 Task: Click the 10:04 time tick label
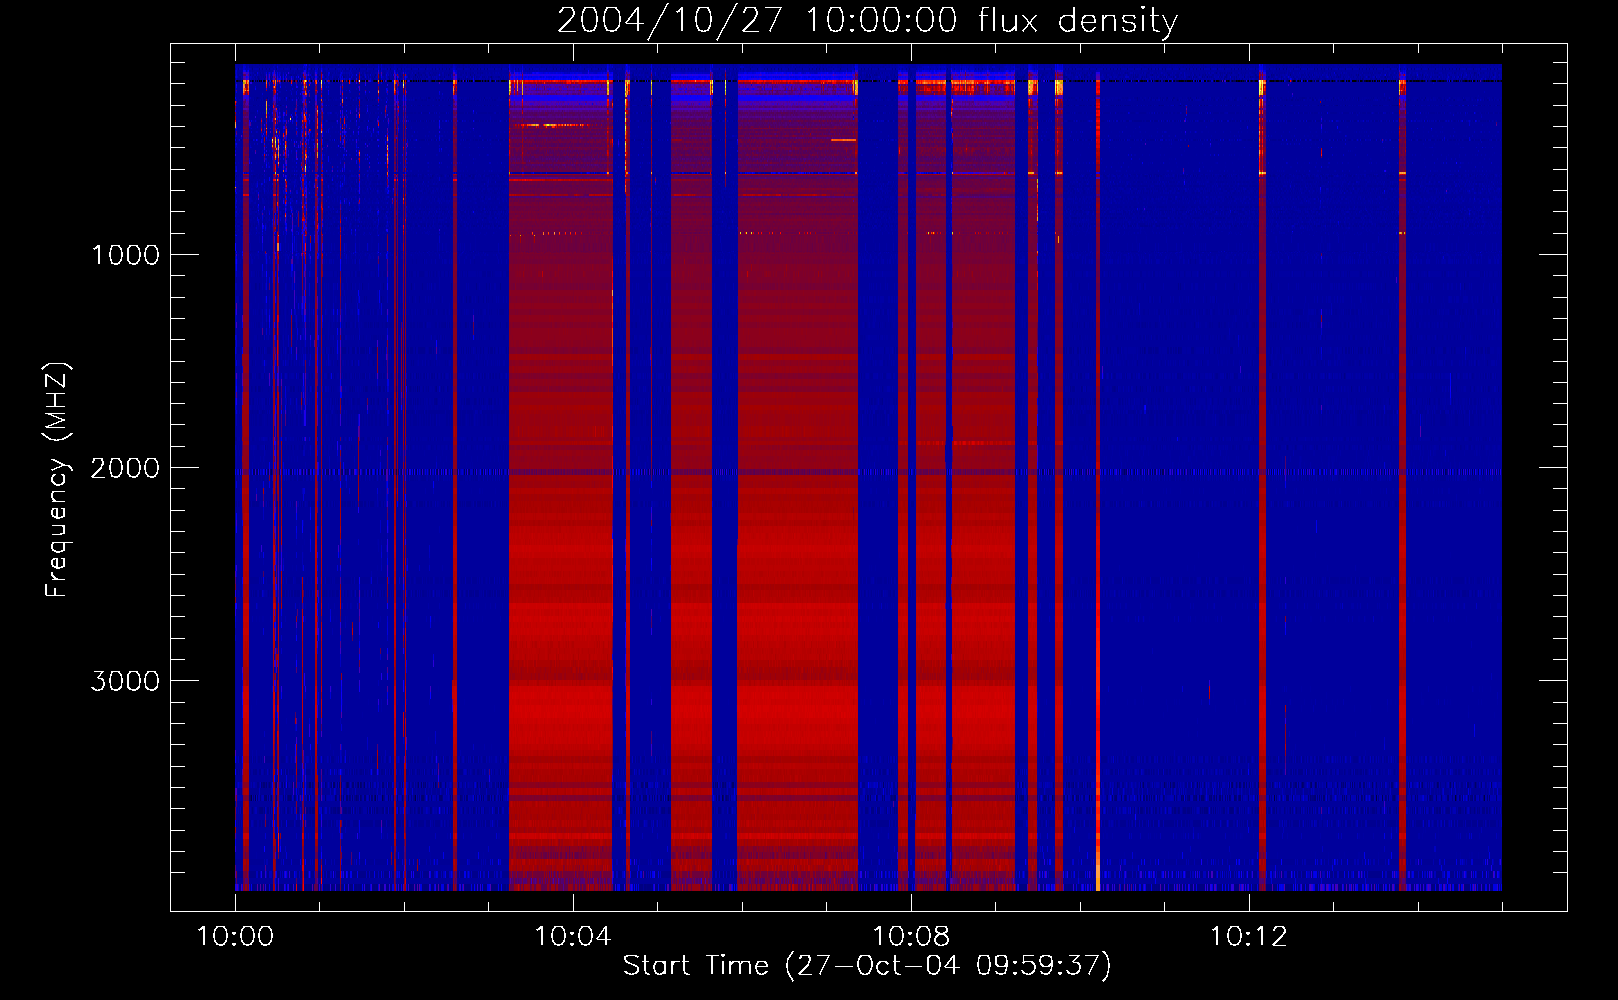pos(573,937)
